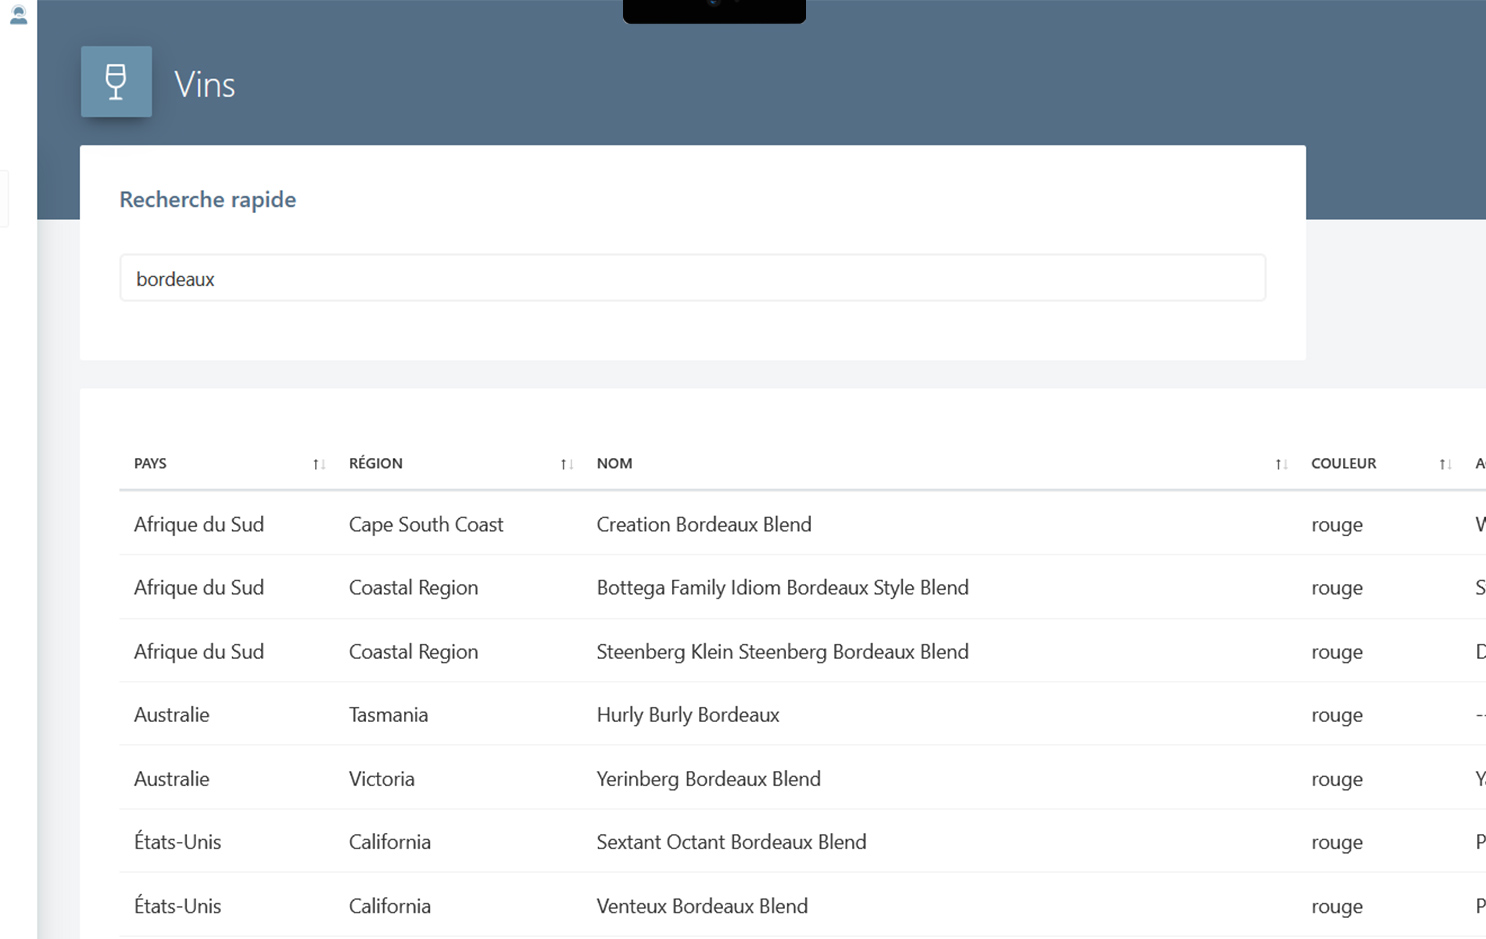Open the user profile icon in sidebar
The image size is (1486, 939).
point(18,15)
